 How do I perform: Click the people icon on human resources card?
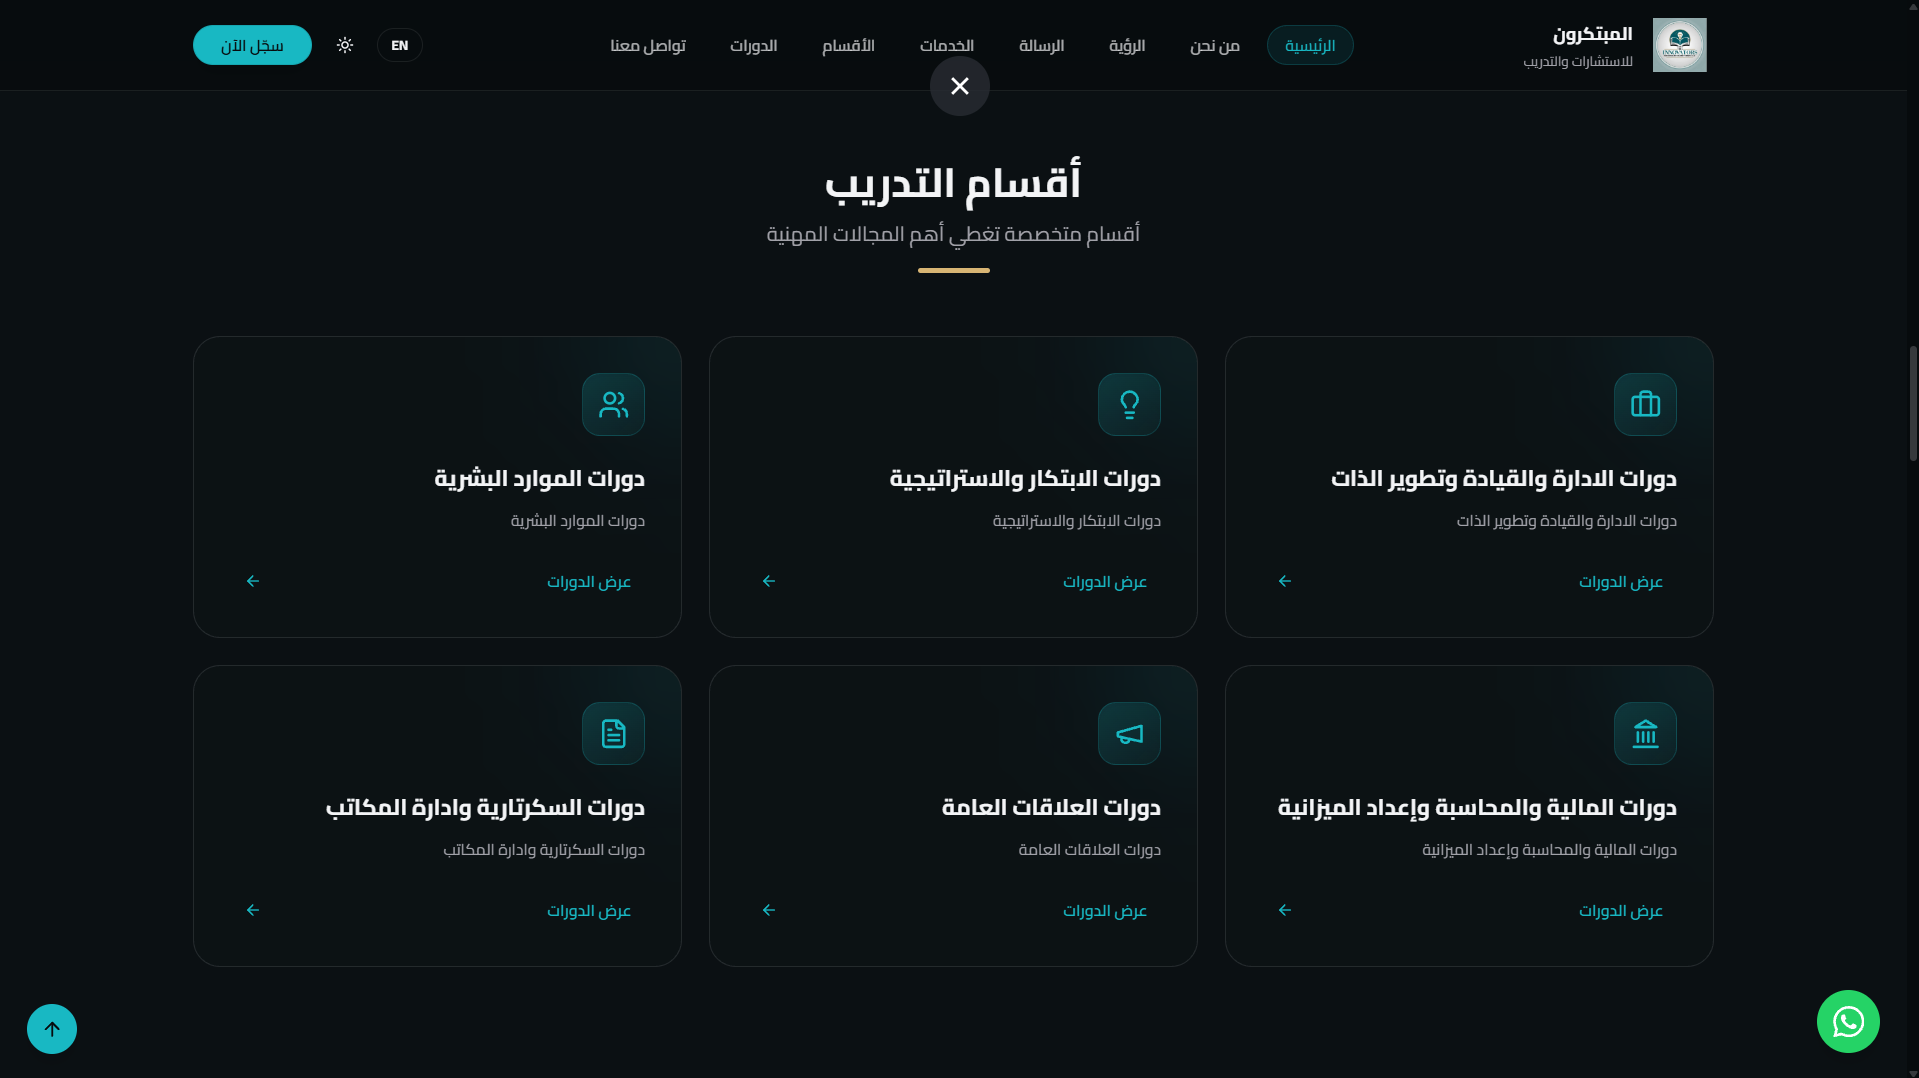pyautogui.click(x=613, y=405)
